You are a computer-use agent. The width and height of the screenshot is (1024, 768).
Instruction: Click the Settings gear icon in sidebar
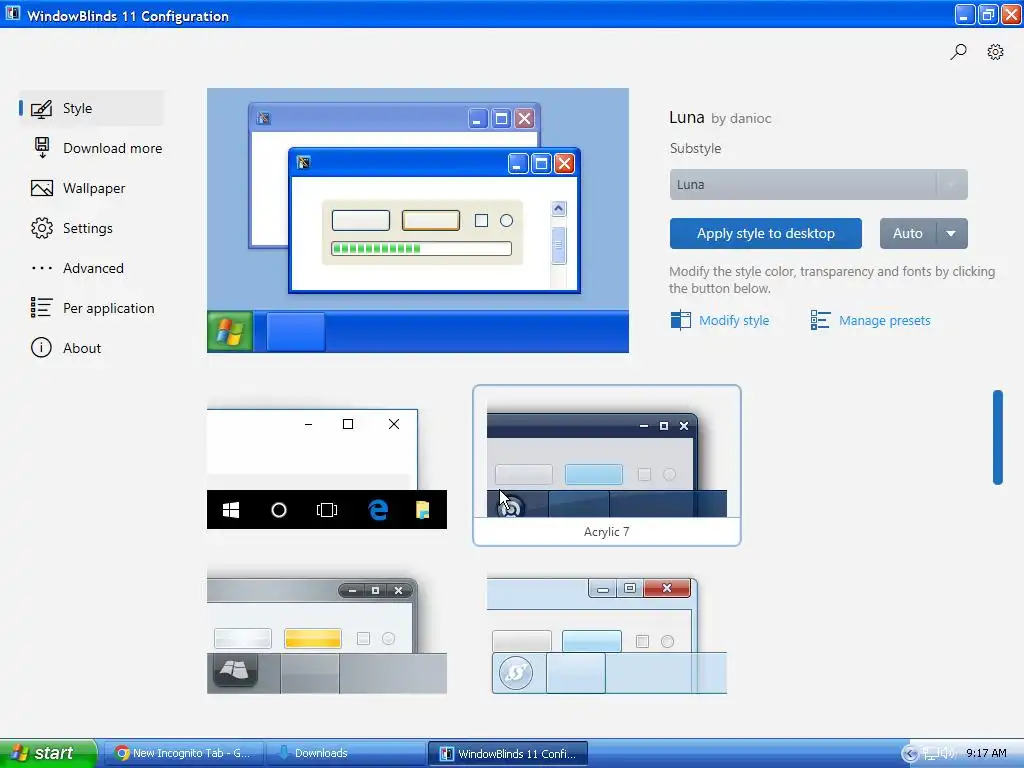coord(42,228)
